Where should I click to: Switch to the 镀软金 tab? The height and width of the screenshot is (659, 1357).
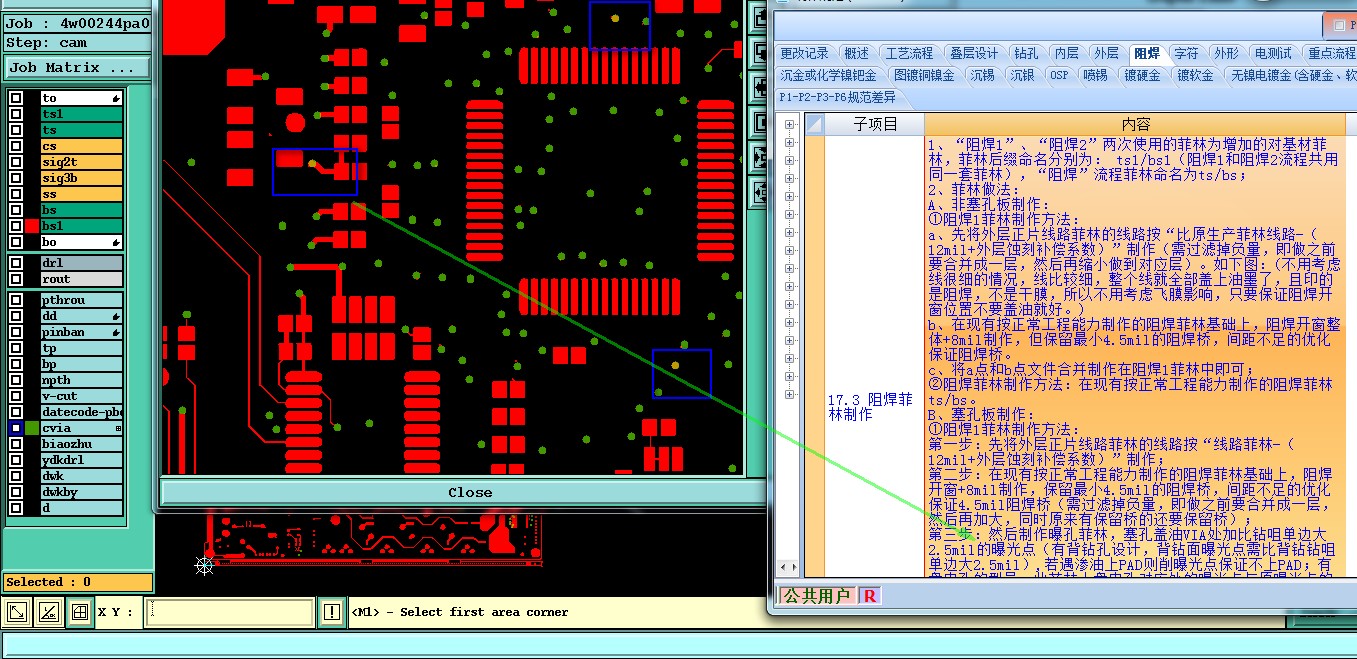(1195, 75)
